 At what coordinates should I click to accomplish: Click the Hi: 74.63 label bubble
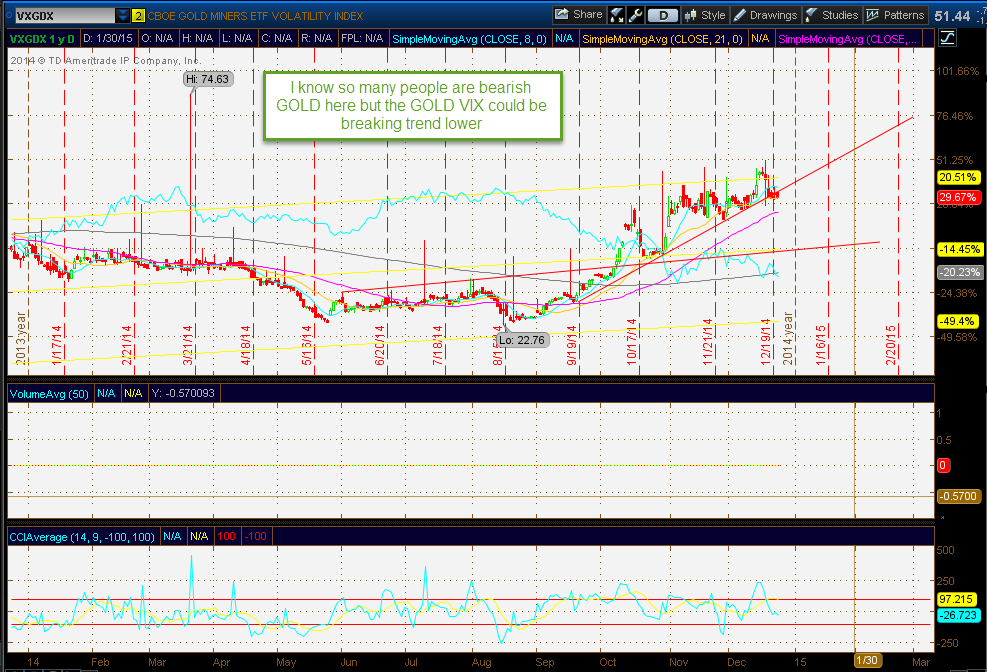click(207, 77)
